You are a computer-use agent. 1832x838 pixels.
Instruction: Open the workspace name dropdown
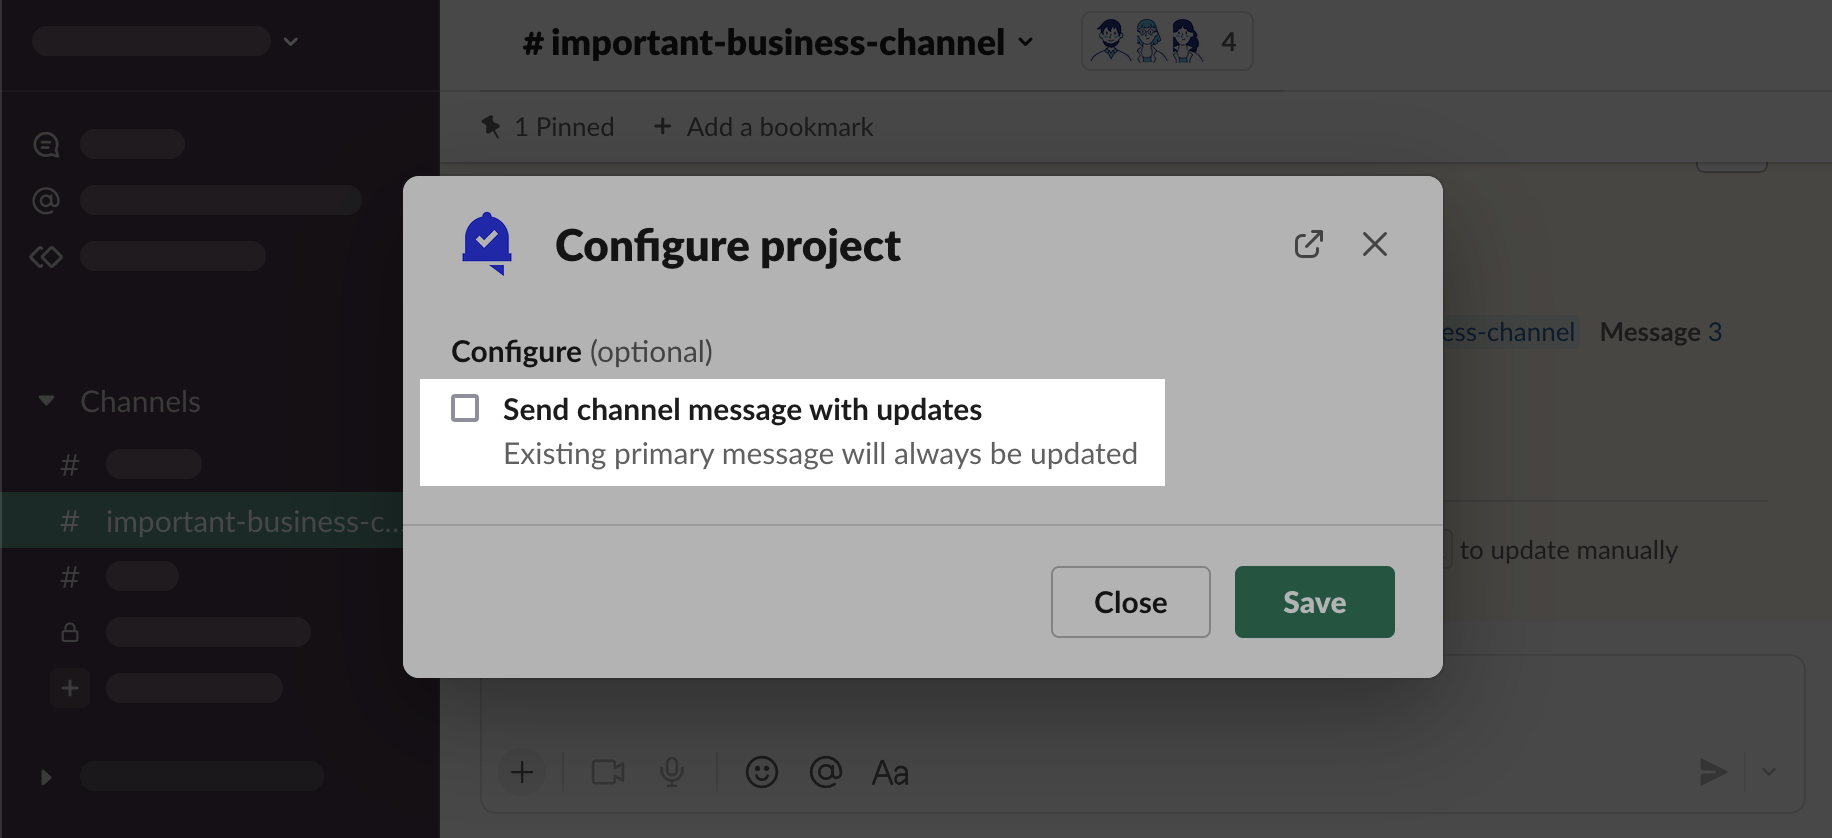coord(291,42)
